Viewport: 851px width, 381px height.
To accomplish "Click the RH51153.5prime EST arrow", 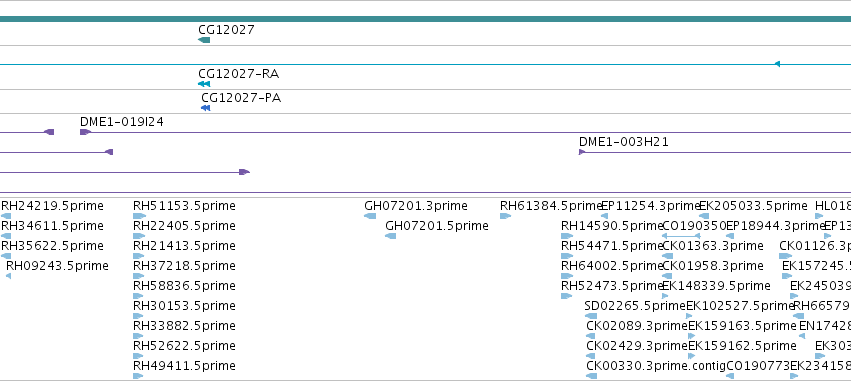I will click(139, 216).
